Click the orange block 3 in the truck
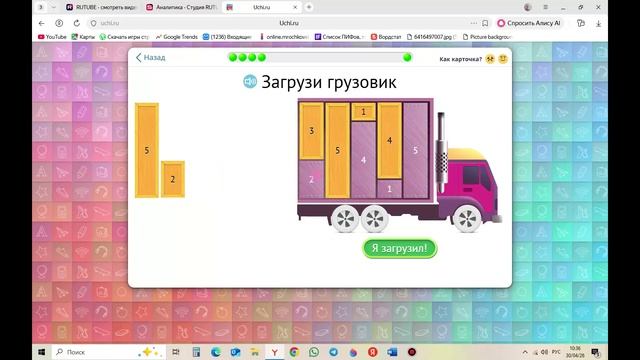640x360 pixels. 311,131
